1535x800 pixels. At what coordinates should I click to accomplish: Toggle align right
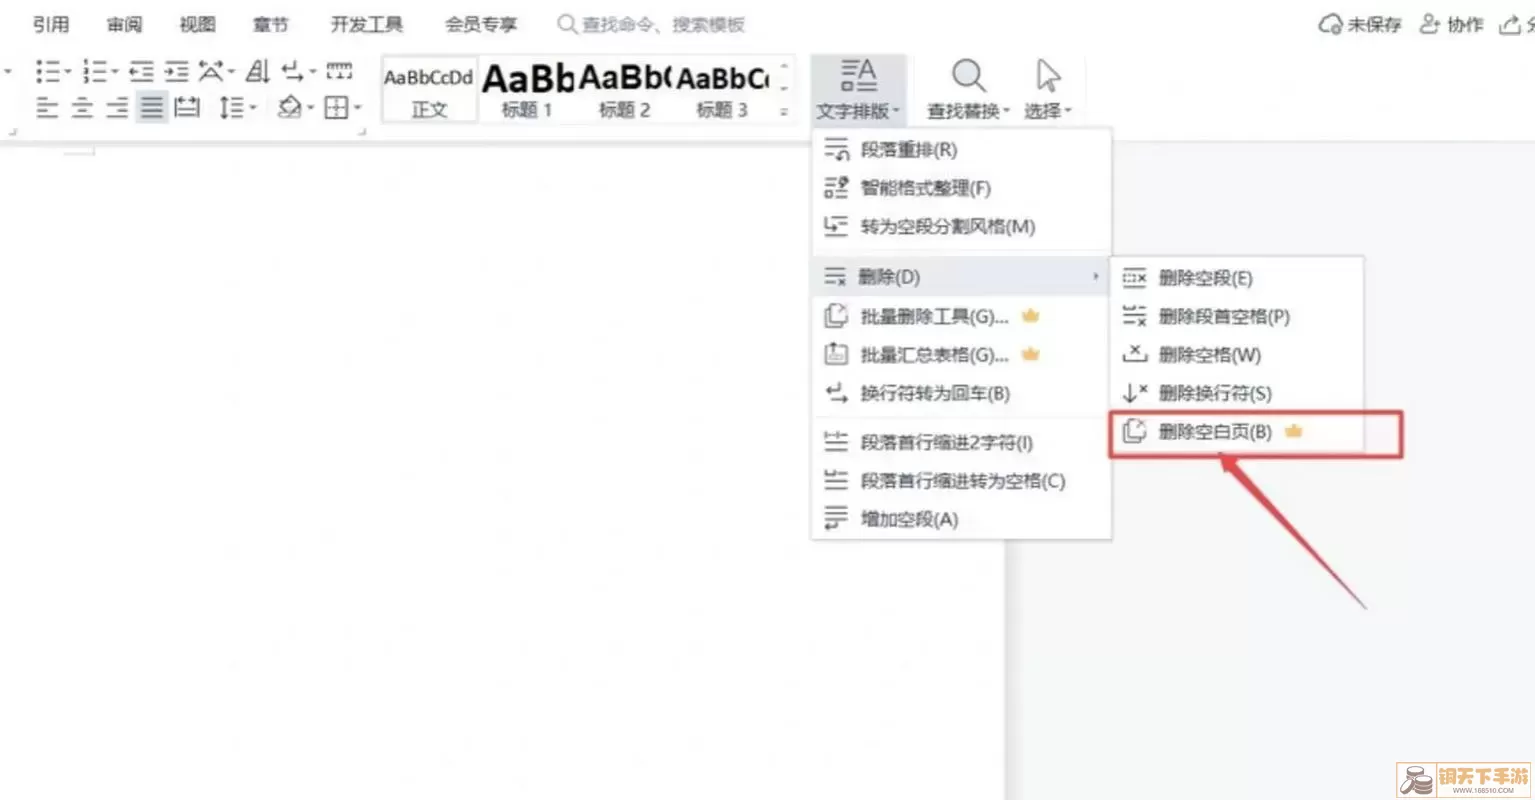[x=117, y=106]
